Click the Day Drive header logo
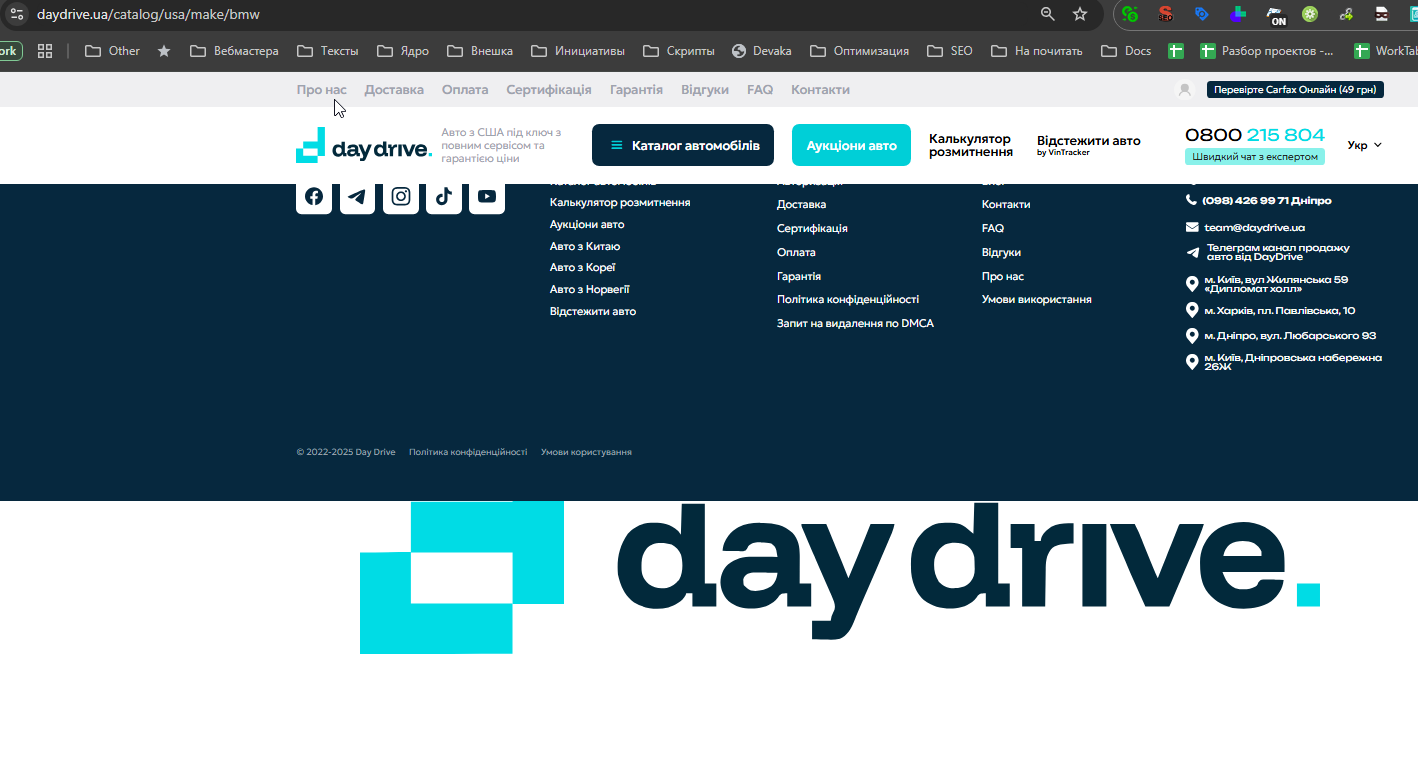Image resolution: width=1418 pixels, height=764 pixels. 364,146
